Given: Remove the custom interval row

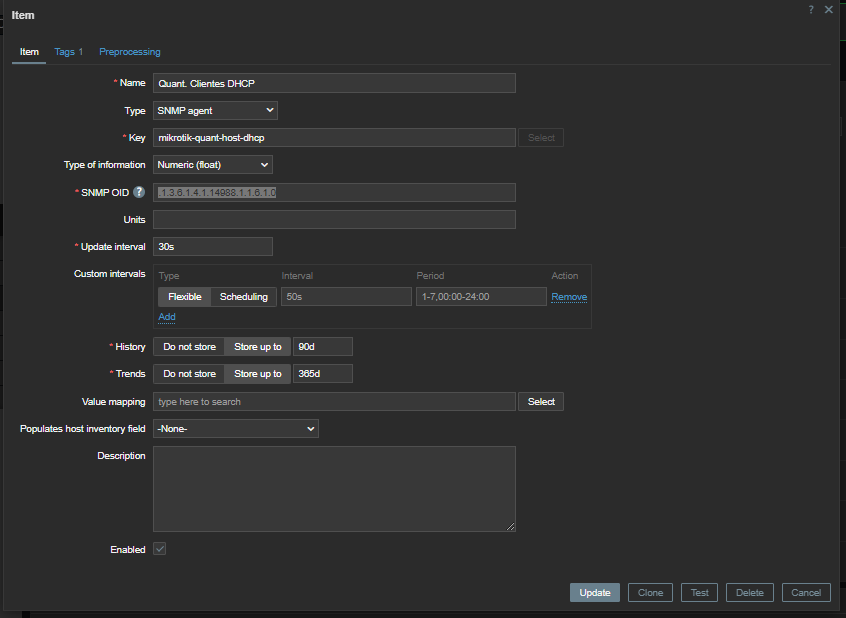Looking at the screenshot, I should coord(569,297).
